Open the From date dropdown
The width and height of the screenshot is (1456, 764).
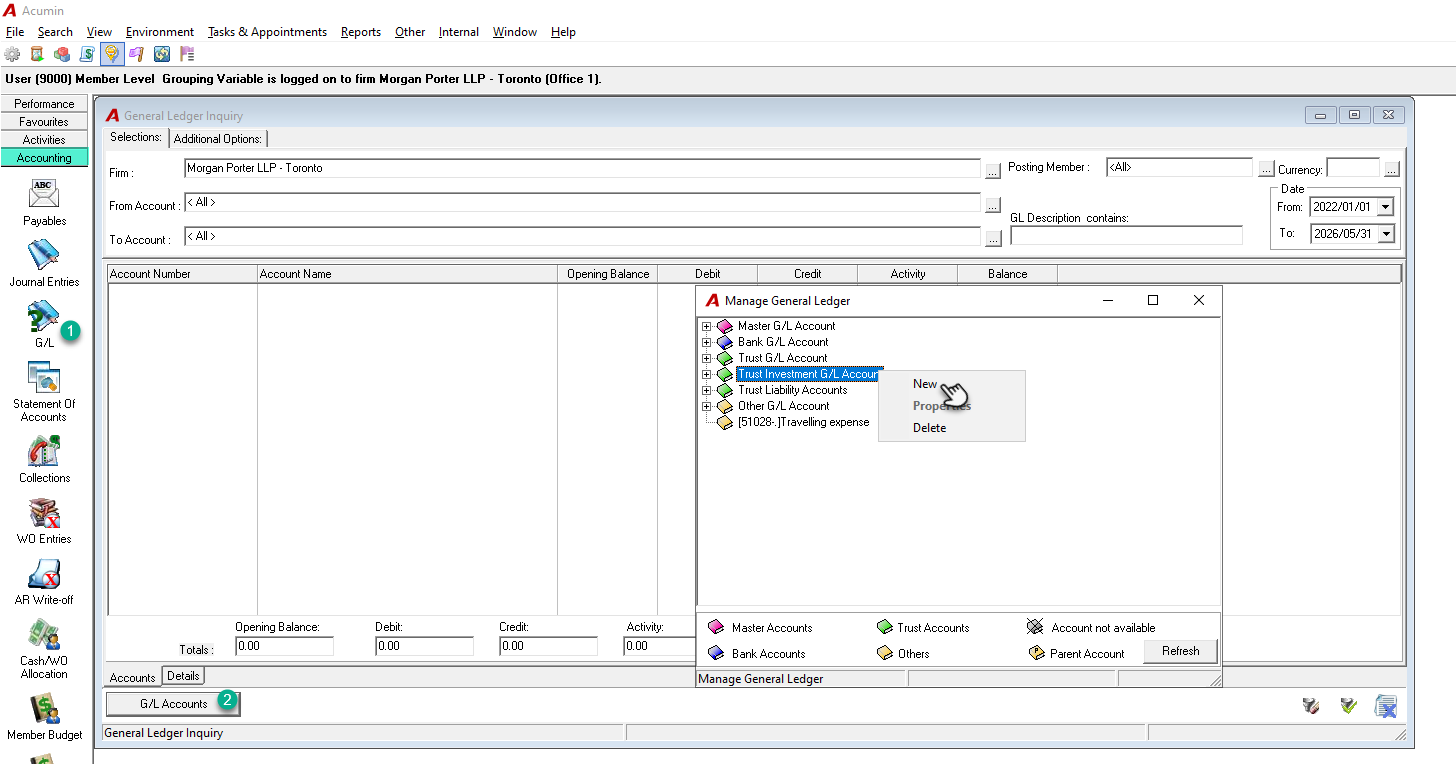(1385, 207)
